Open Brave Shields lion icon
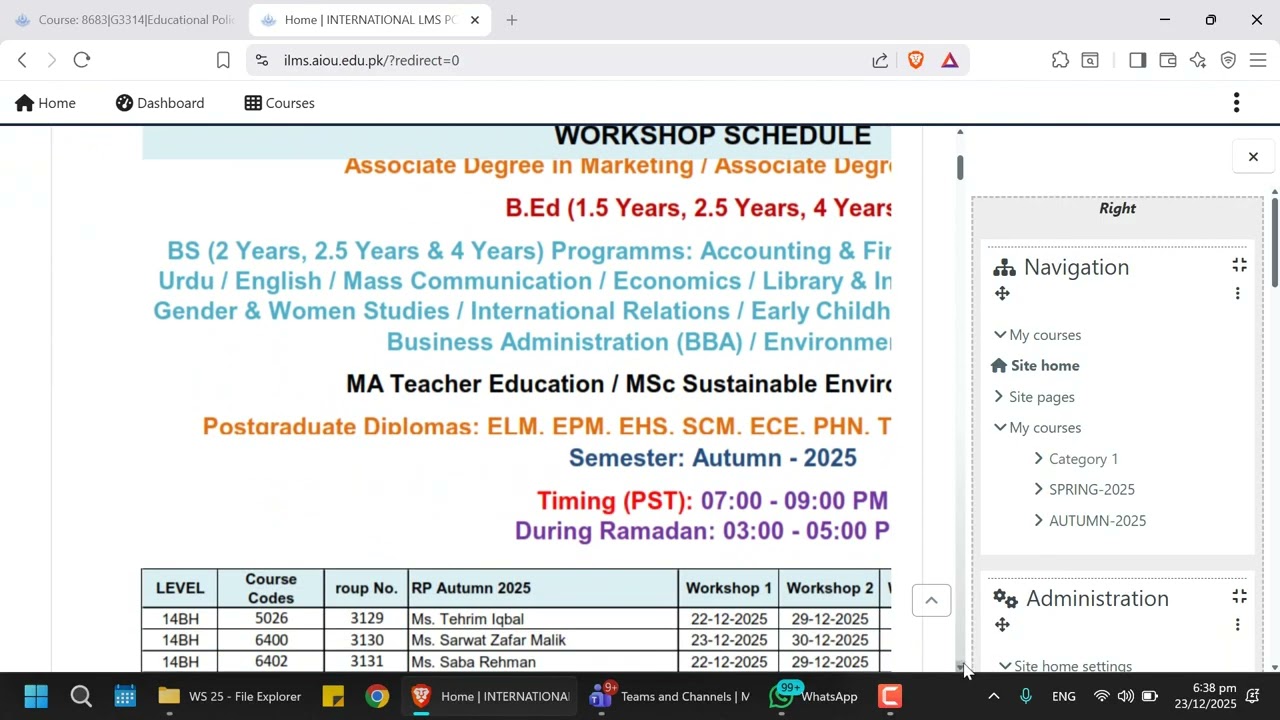1280x720 pixels. click(x=915, y=60)
